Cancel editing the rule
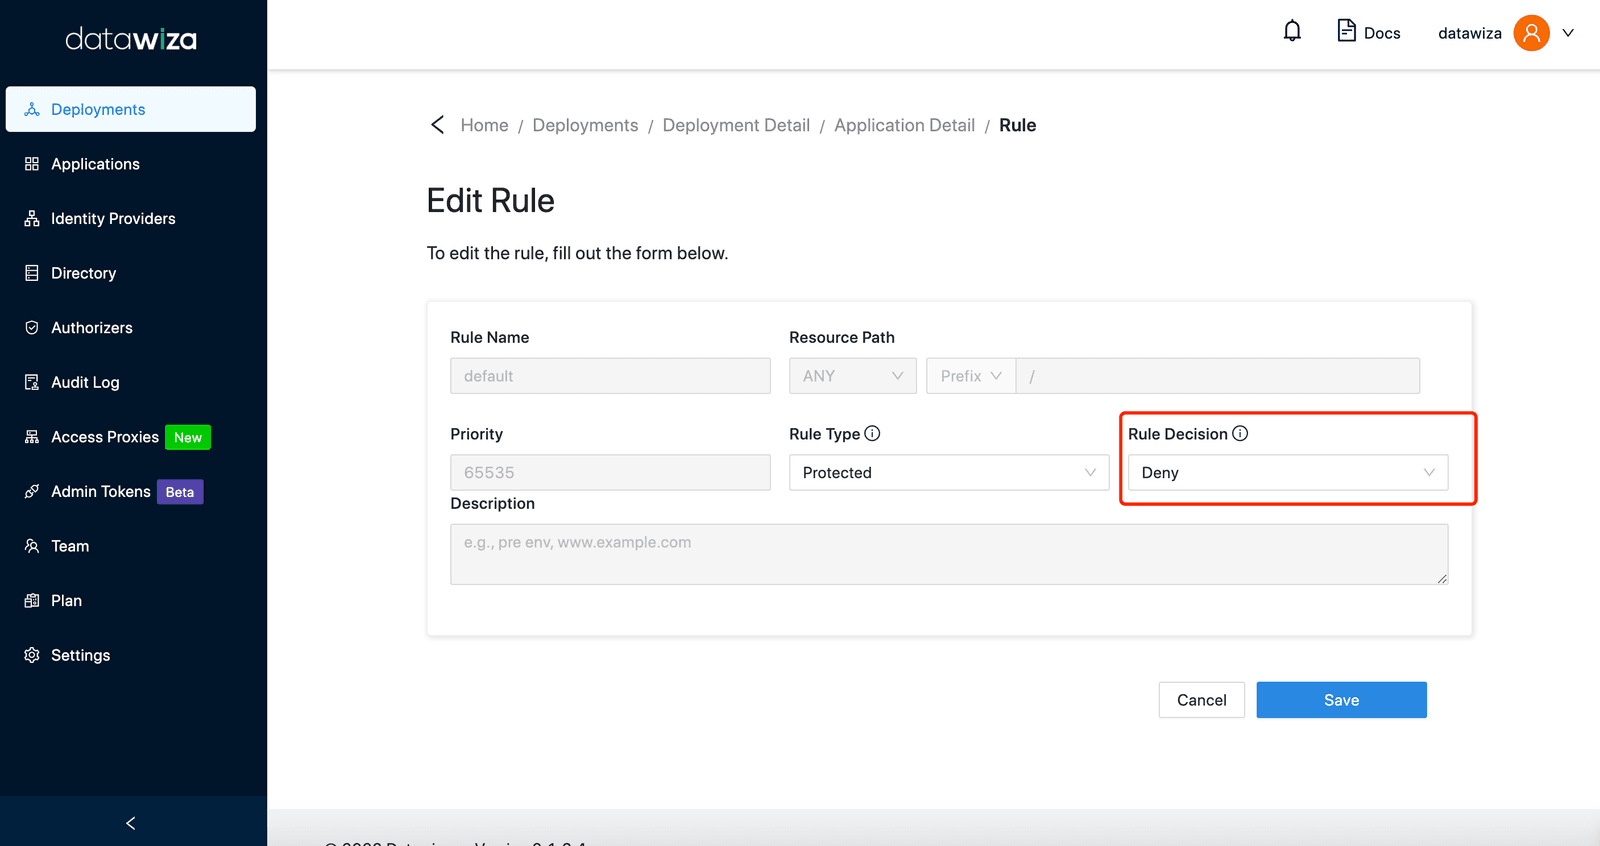This screenshot has width=1600, height=846. pos(1201,700)
